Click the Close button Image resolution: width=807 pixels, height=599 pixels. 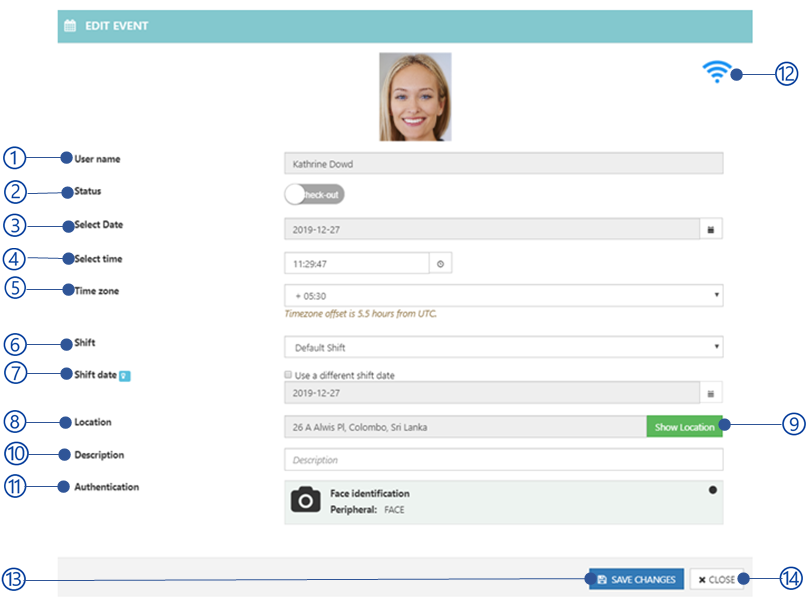coord(716,579)
